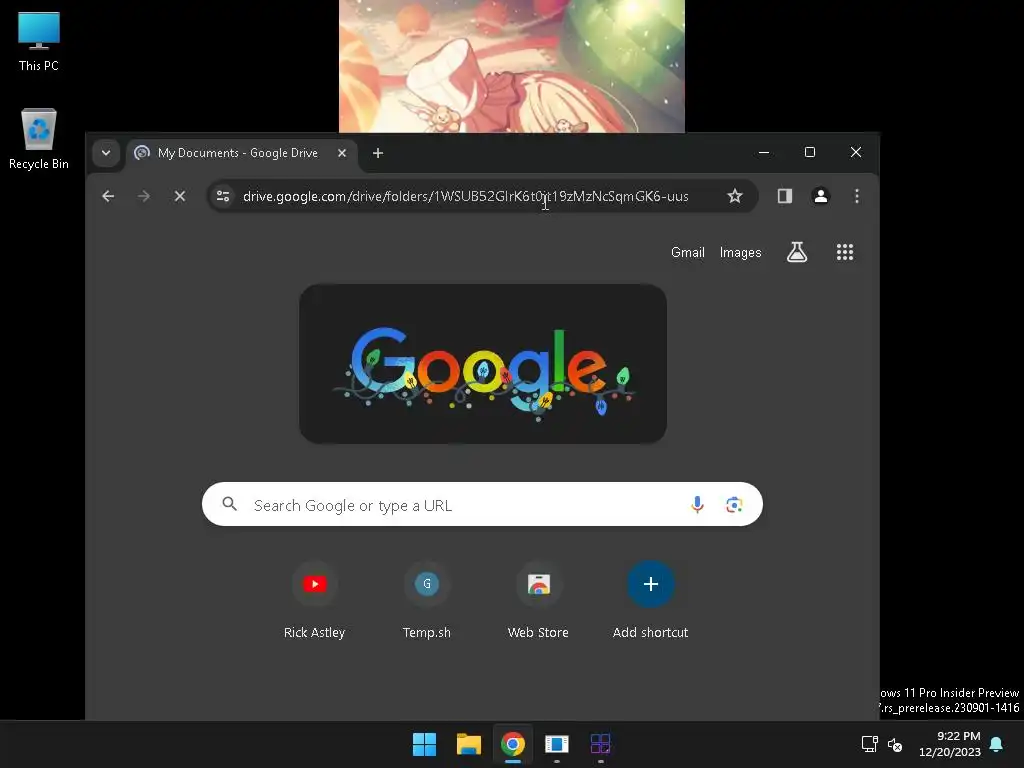Click the drive.google.com URL in address bar
The height and width of the screenshot is (768, 1024).
coord(466,196)
